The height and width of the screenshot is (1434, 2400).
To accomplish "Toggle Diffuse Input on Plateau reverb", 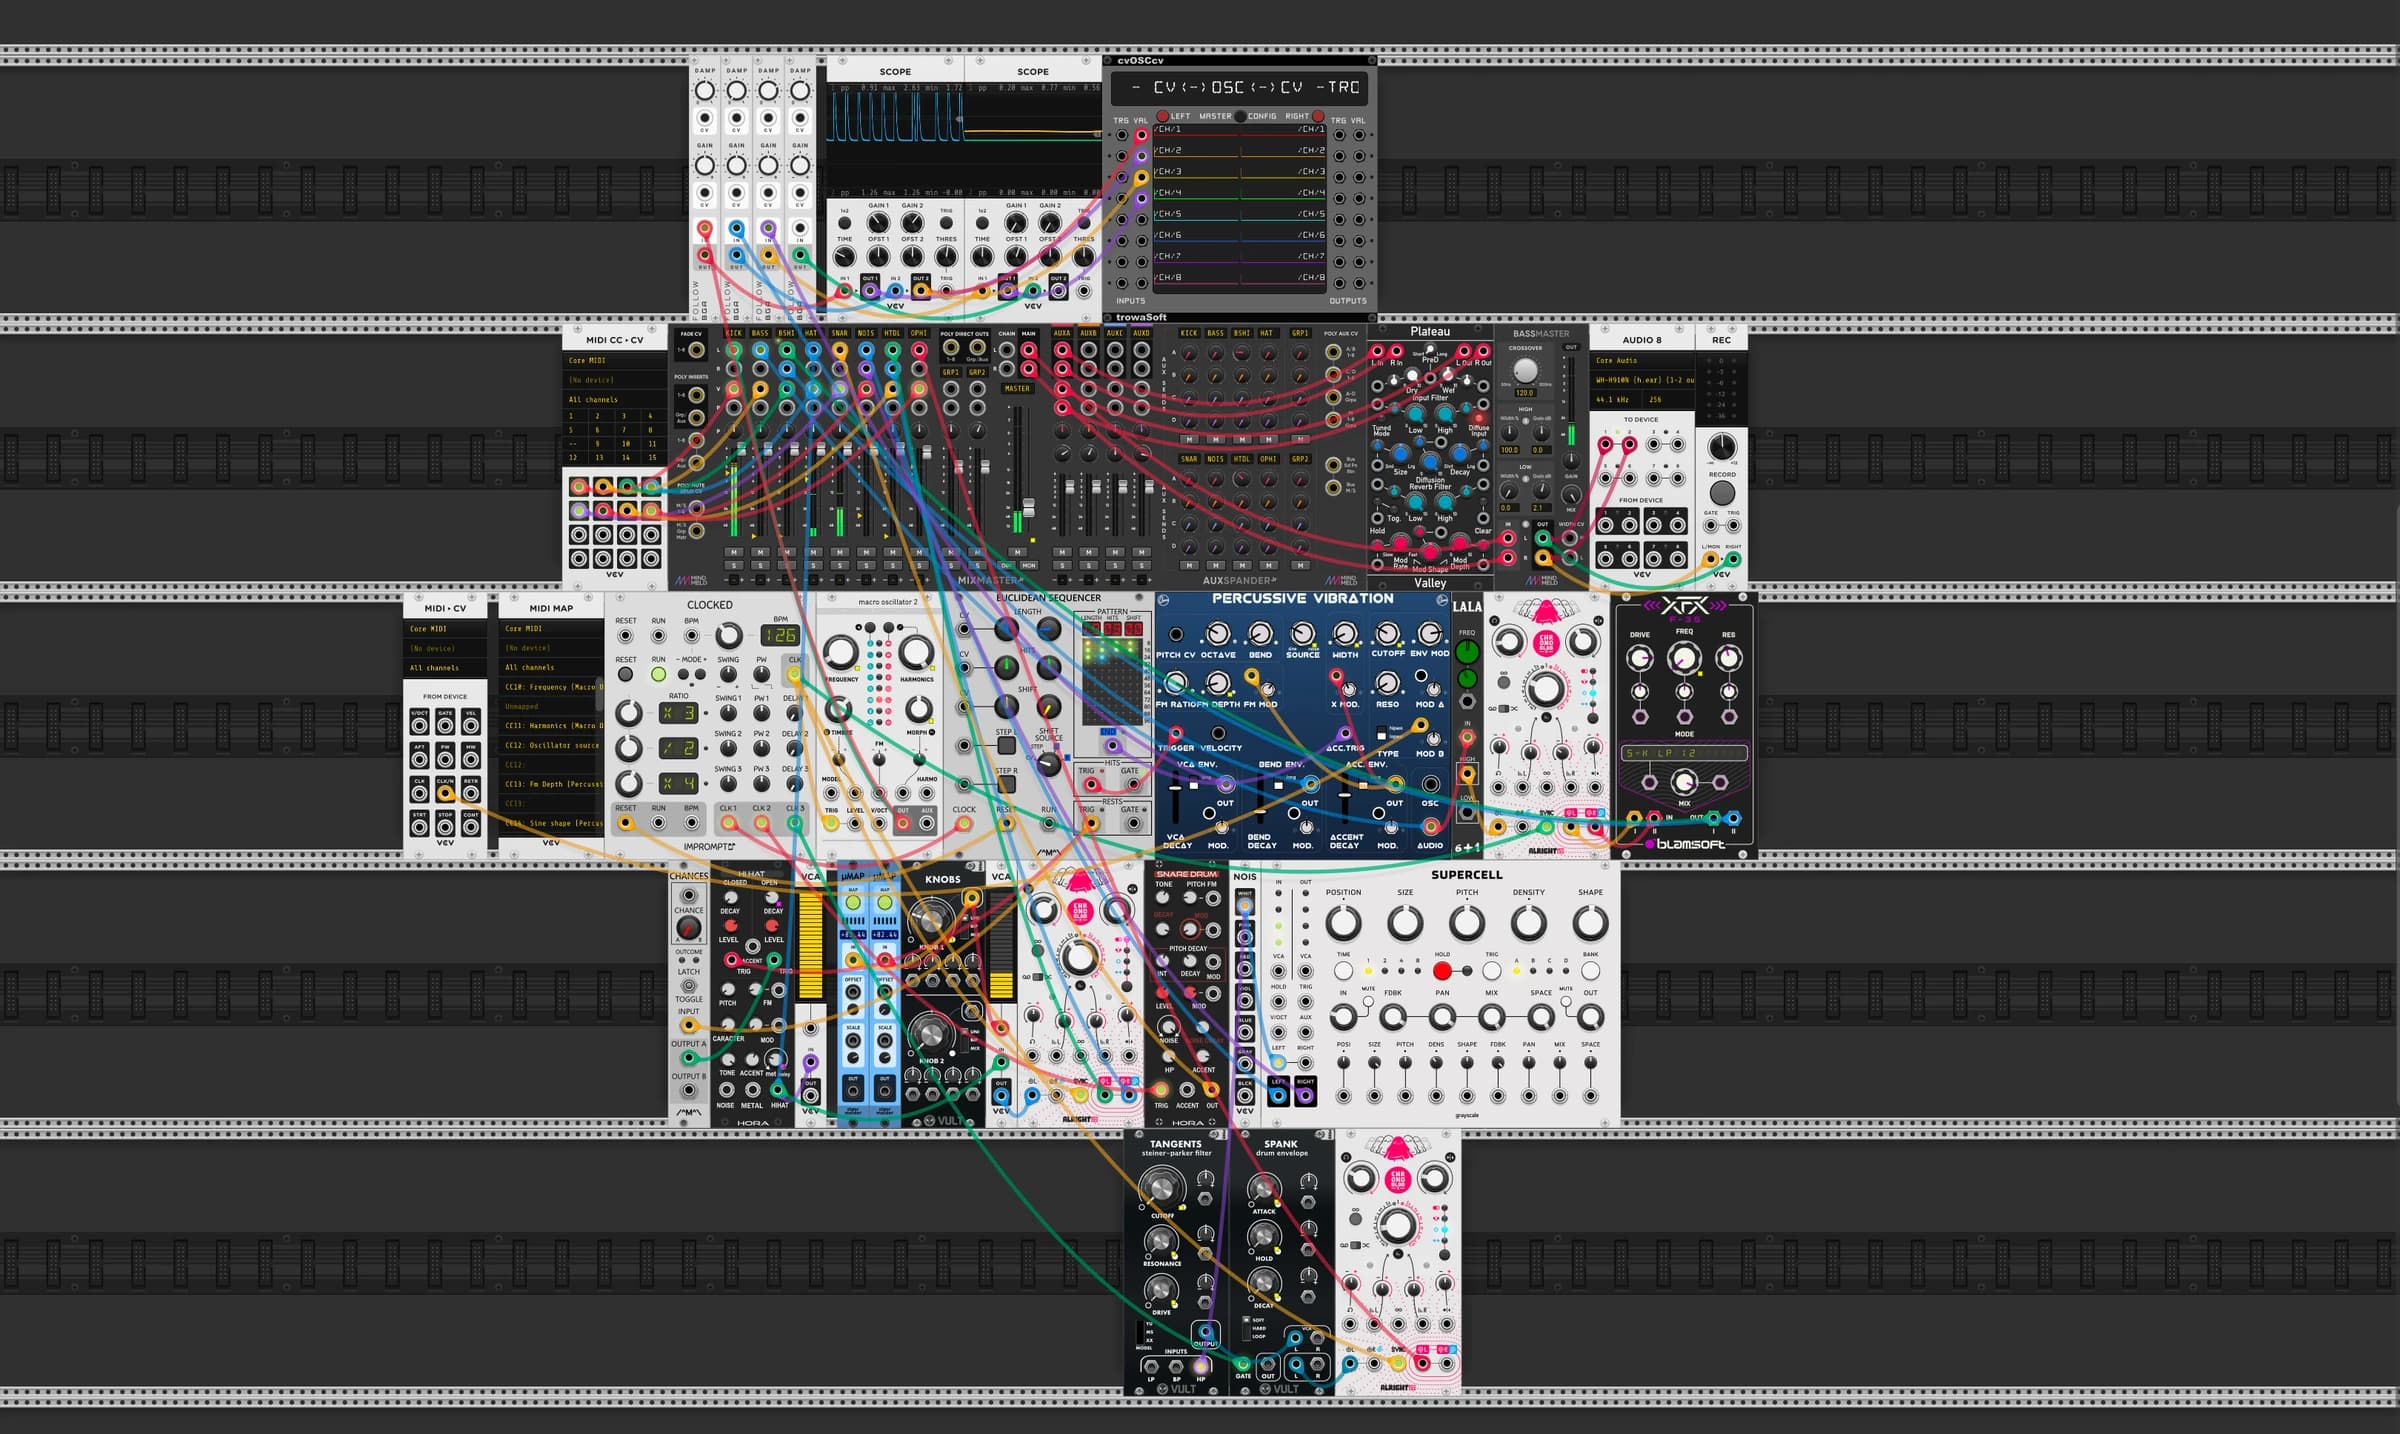I will click(x=1479, y=418).
